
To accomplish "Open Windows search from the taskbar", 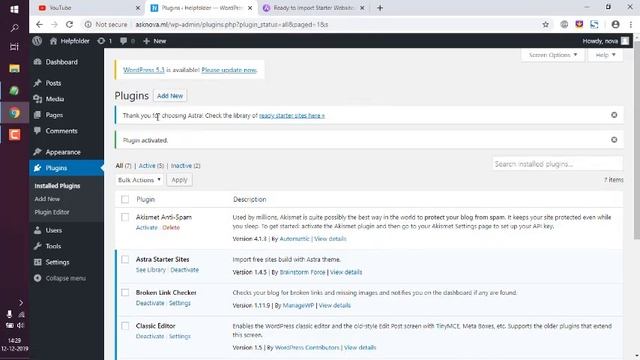I will click(x=14, y=28).
